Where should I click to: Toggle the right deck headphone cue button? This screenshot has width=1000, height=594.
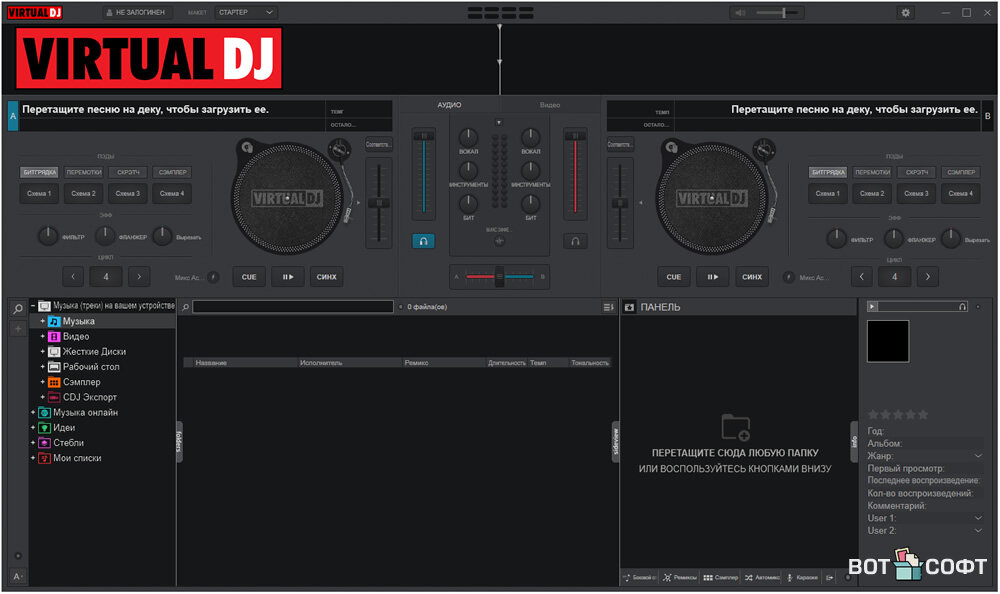click(x=575, y=241)
